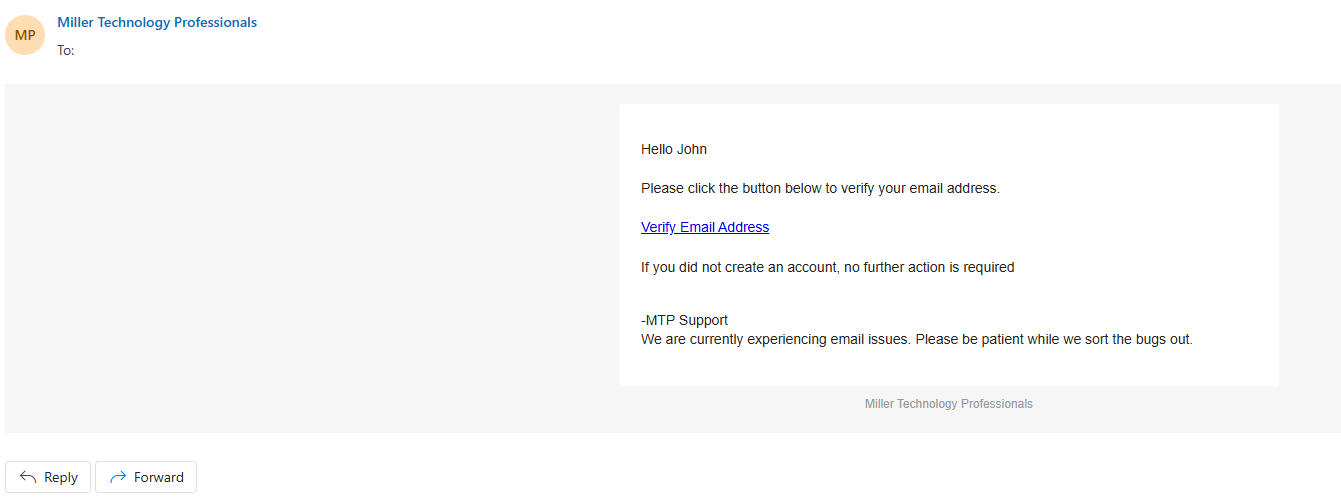Click the MP sender avatar circle
The image size is (1341, 498).
click(25, 35)
